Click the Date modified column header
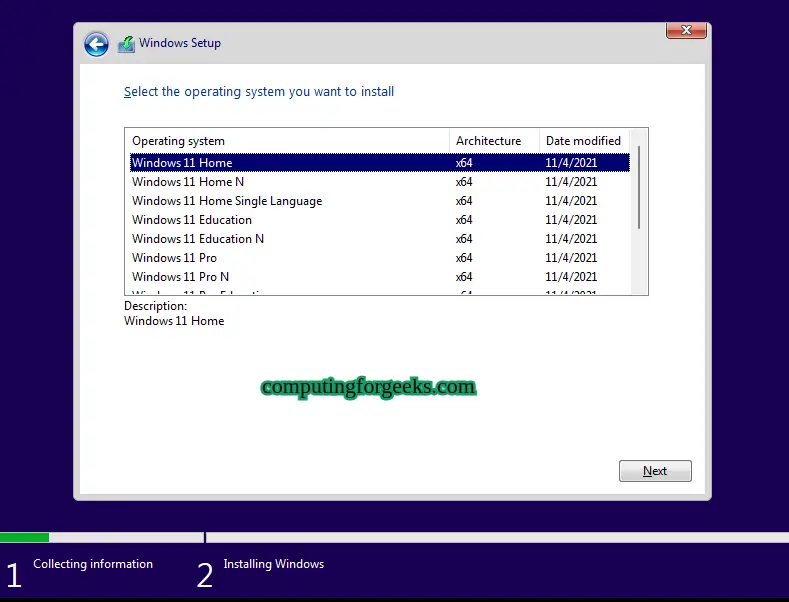Viewport: 789px width, 602px height. [x=584, y=141]
